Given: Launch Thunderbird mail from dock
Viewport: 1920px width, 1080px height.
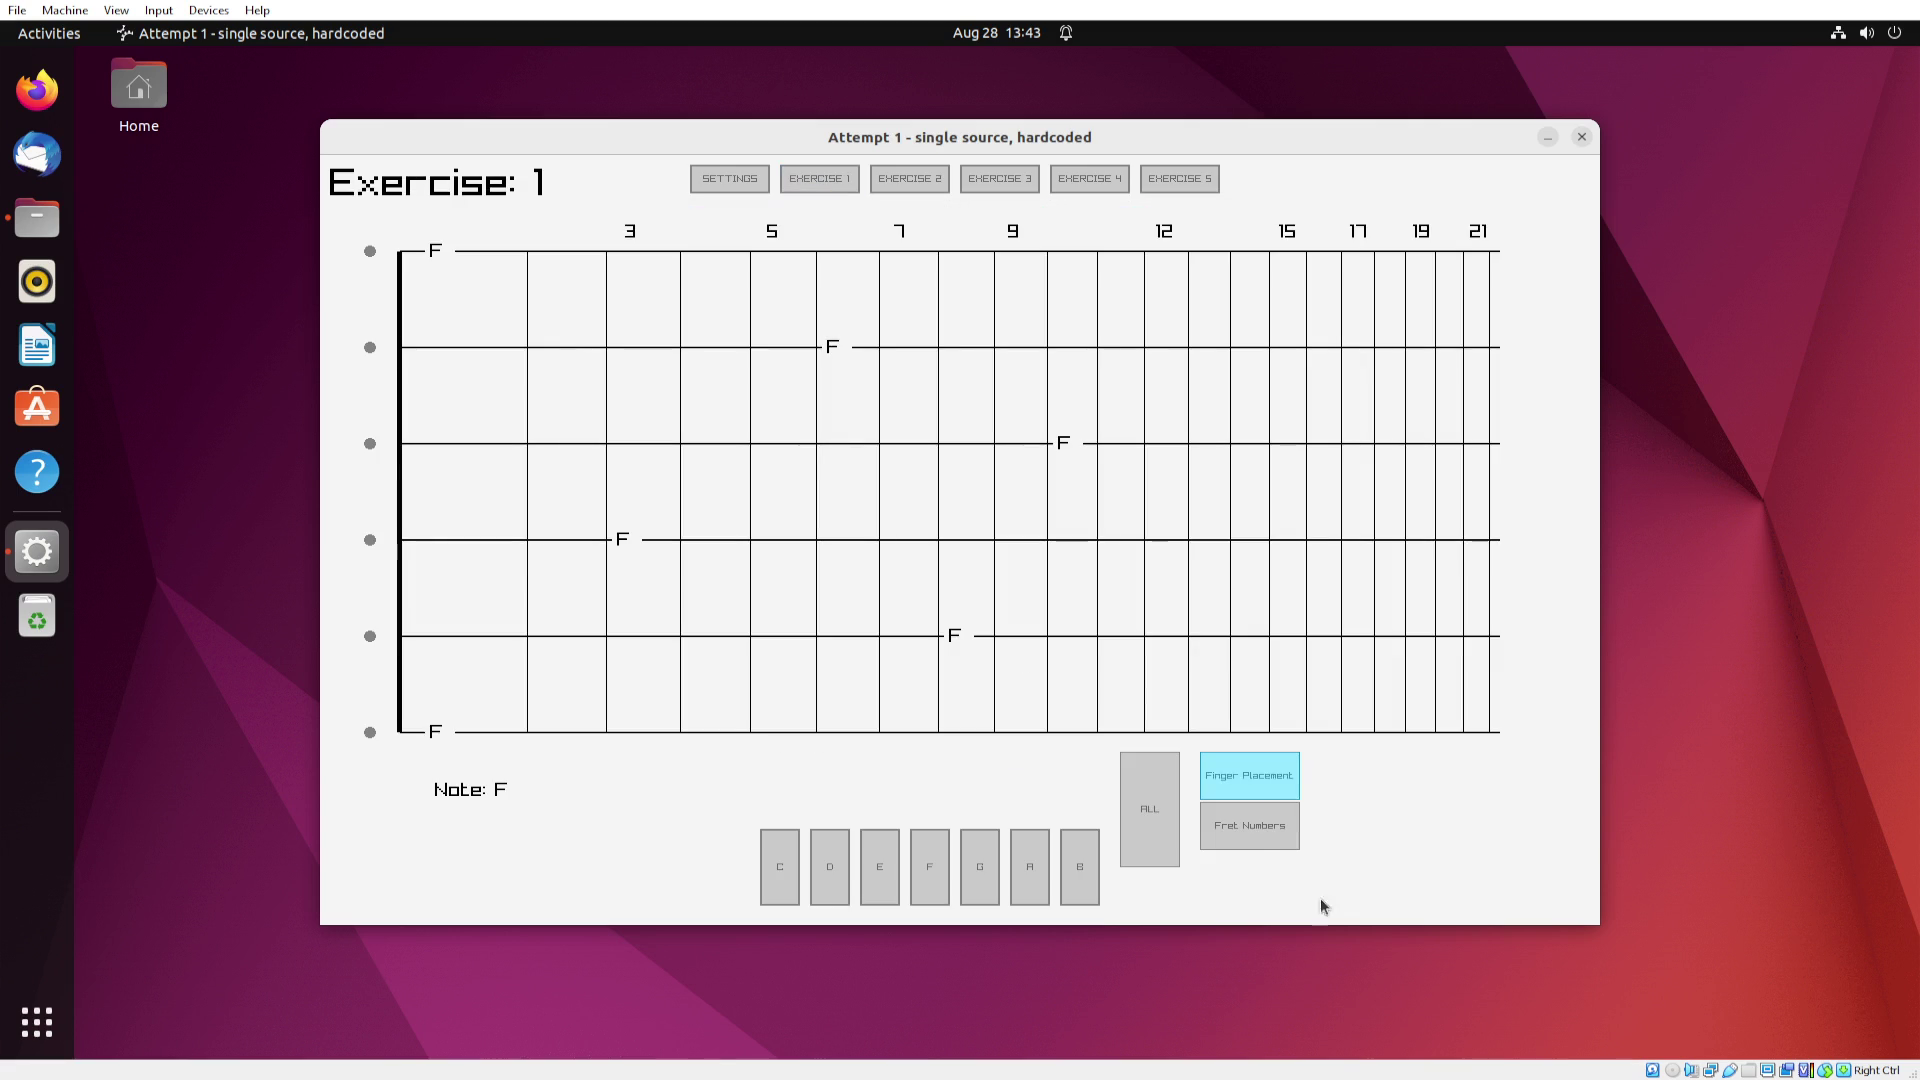Looking at the screenshot, I should (37, 155).
